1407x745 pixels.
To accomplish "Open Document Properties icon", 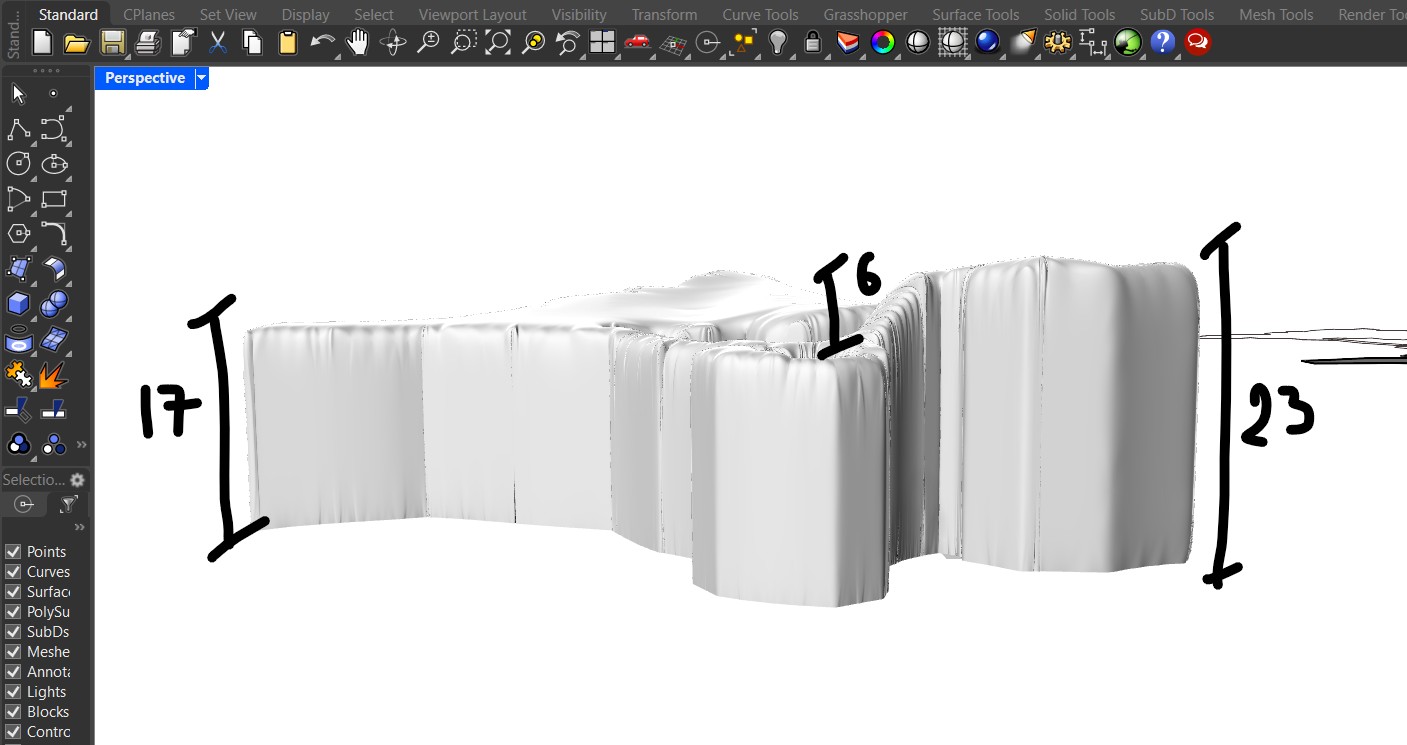I will 183,43.
